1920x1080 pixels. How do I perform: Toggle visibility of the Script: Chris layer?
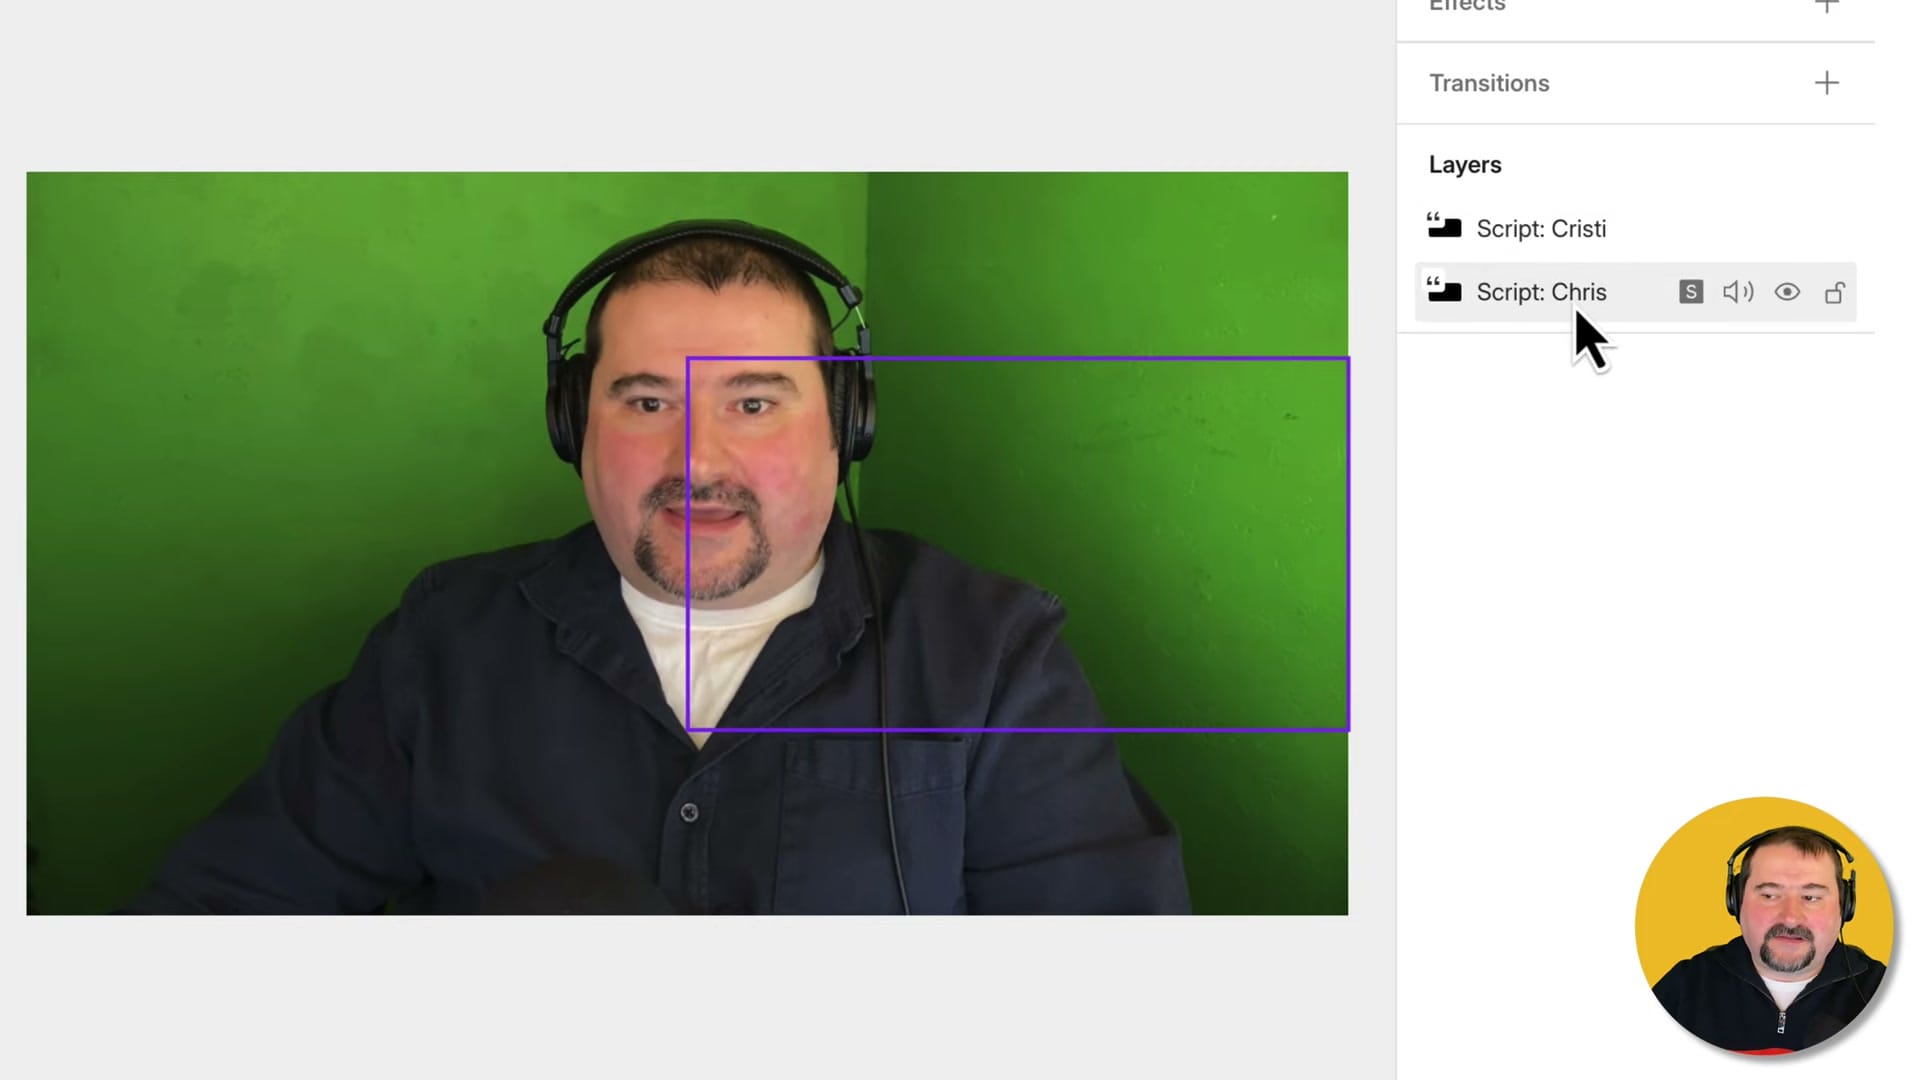pyautogui.click(x=1787, y=292)
